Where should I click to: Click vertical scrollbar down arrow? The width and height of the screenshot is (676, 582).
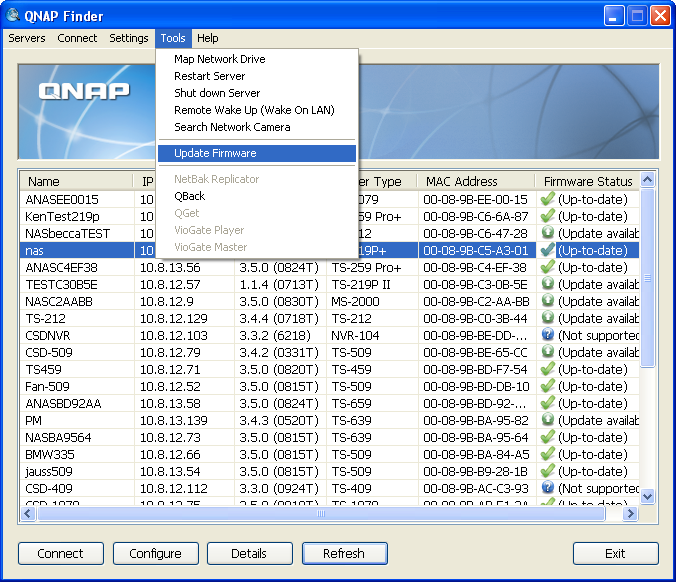coord(648,496)
